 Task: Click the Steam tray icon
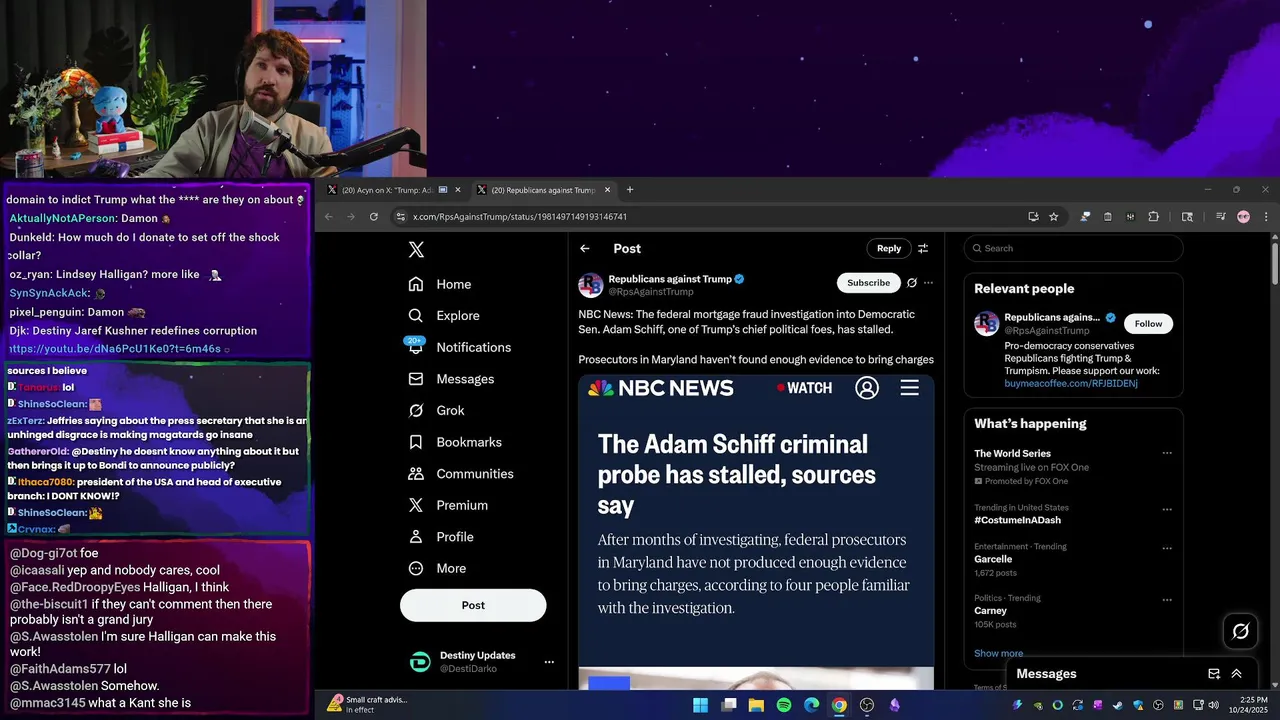pyautogui.click(x=1118, y=705)
